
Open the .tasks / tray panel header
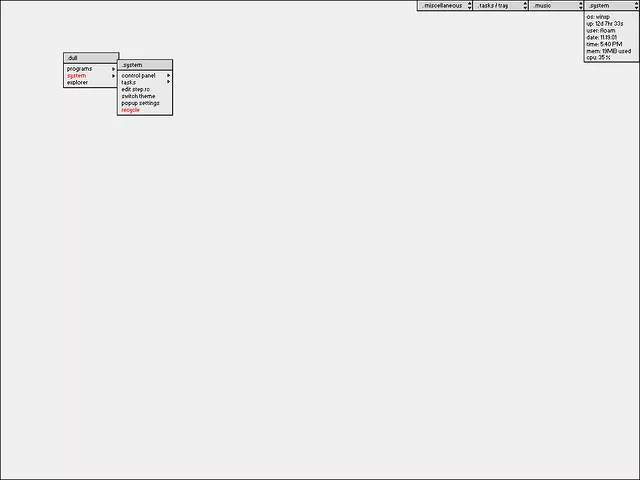tap(495, 6)
